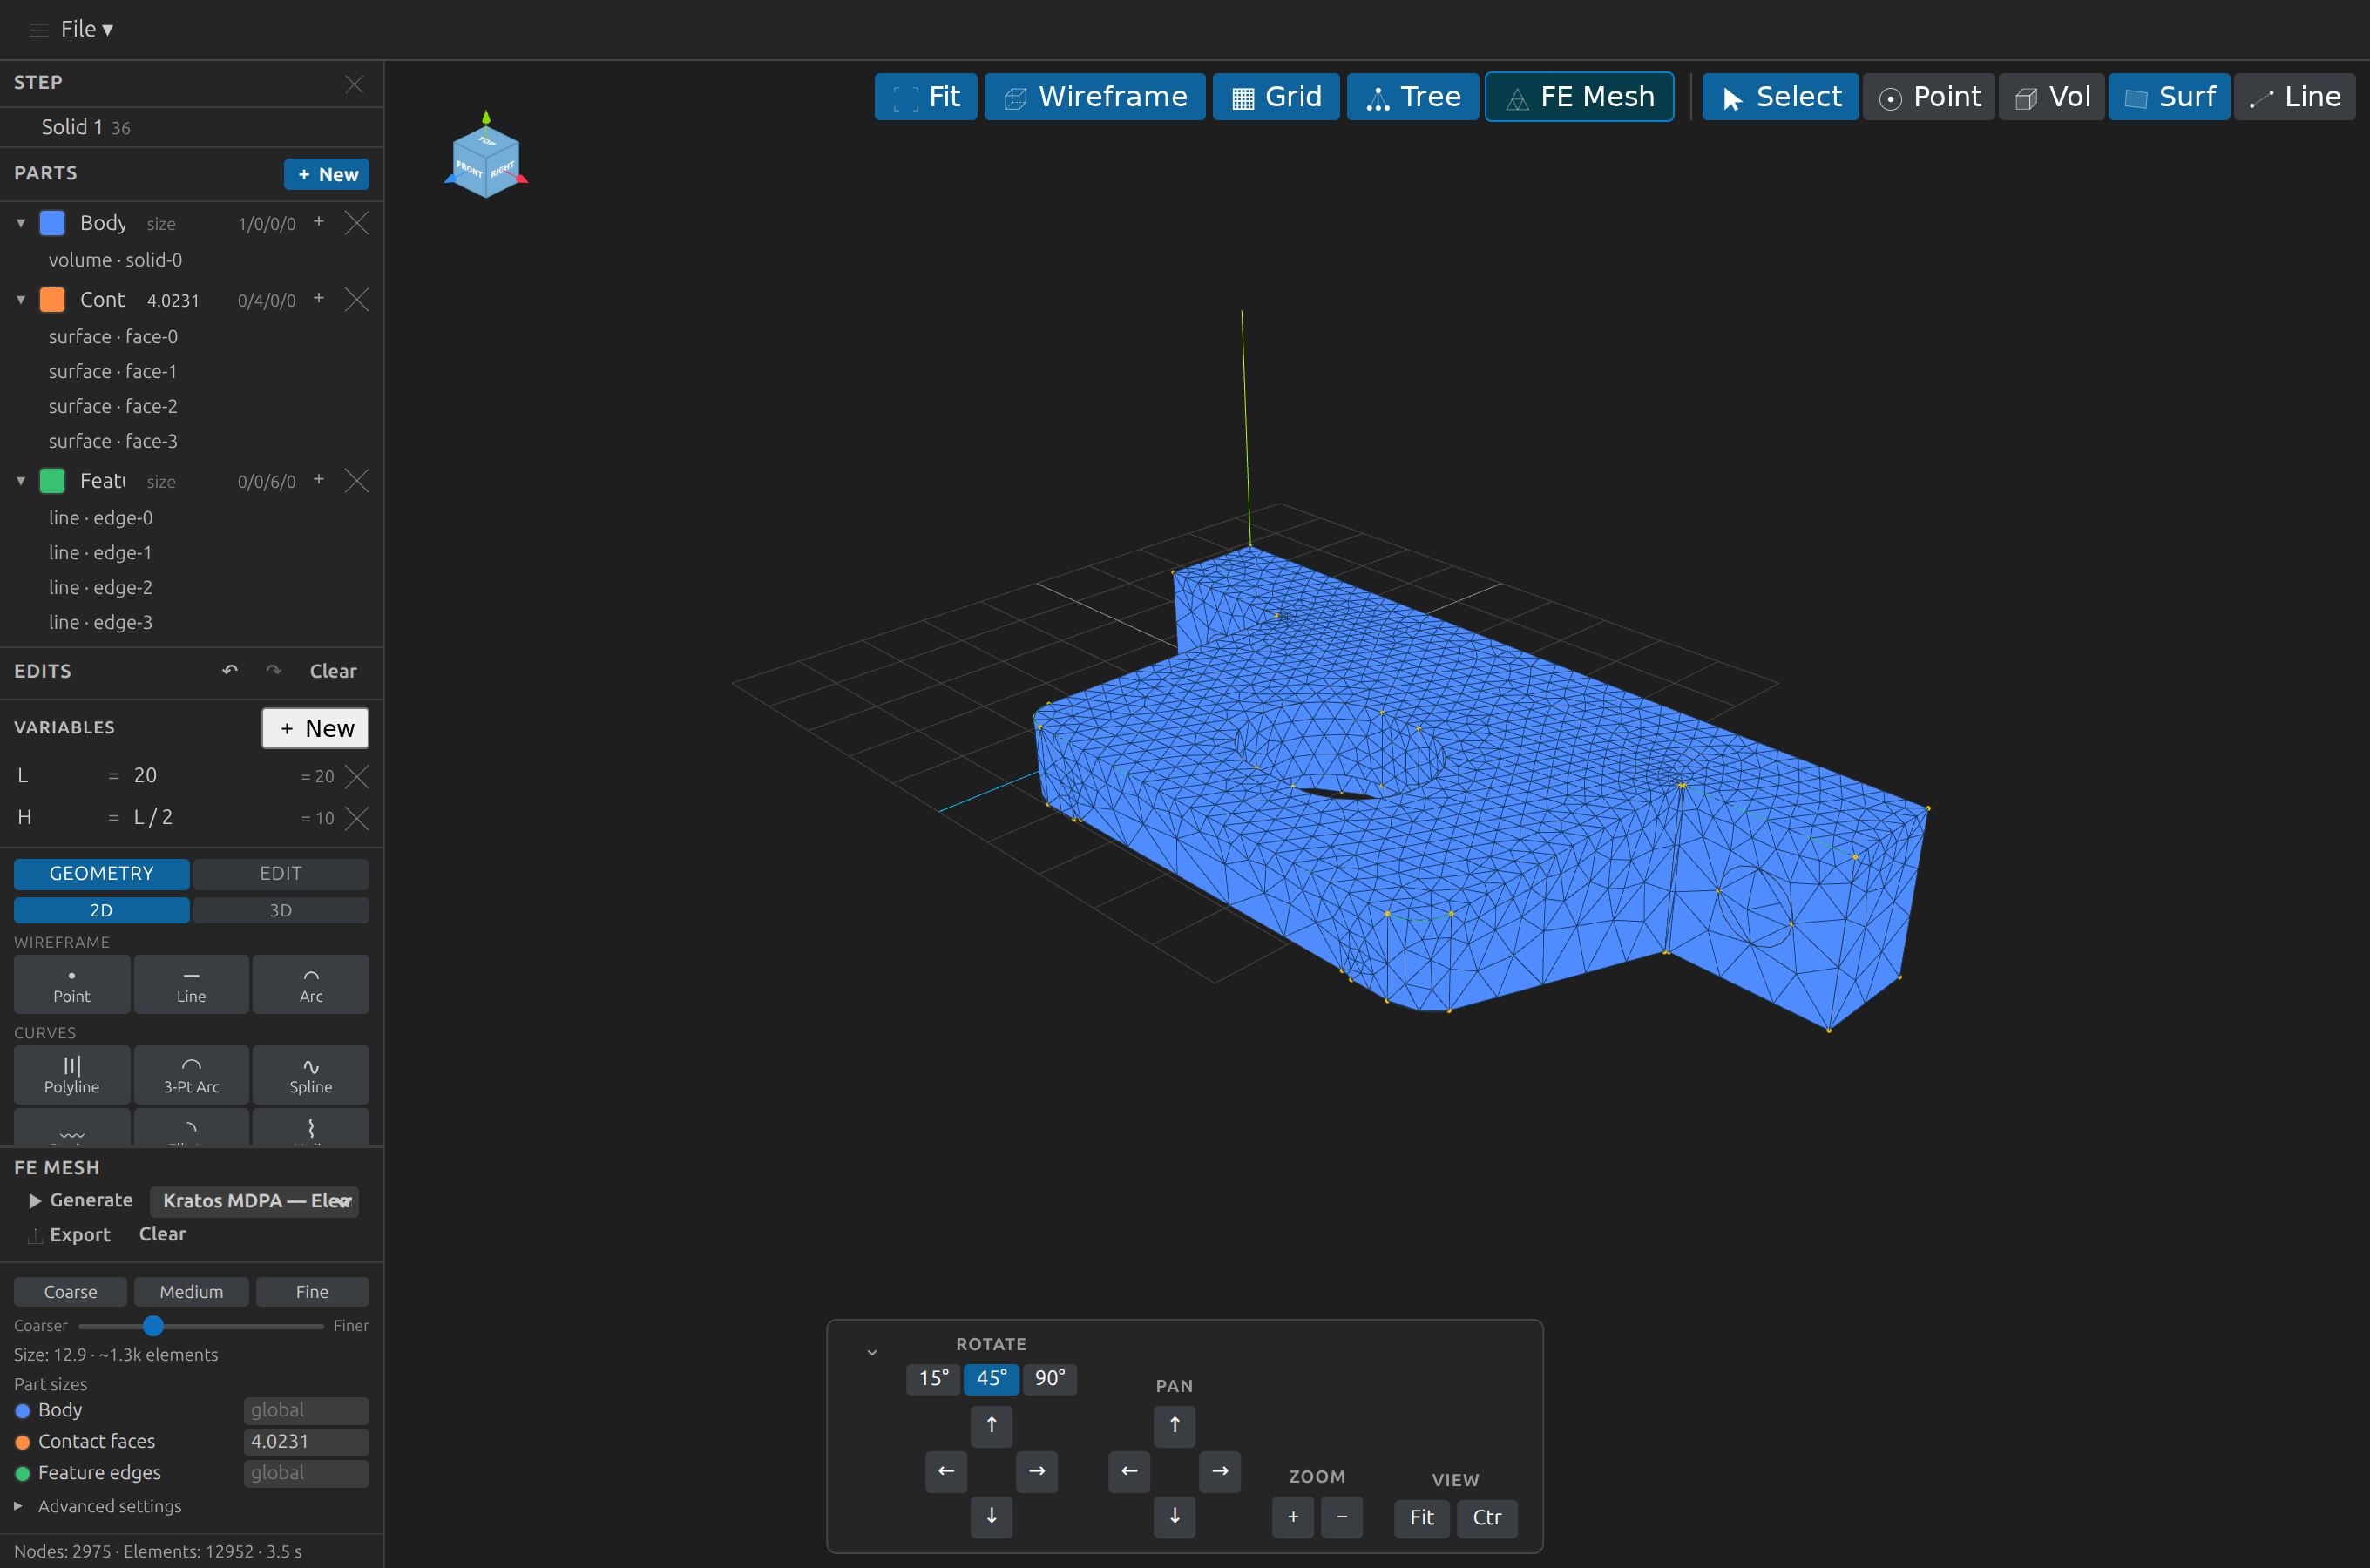Image resolution: width=2370 pixels, height=1568 pixels.
Task: Select the Spline curve tool
Action: coord(311,1075)
